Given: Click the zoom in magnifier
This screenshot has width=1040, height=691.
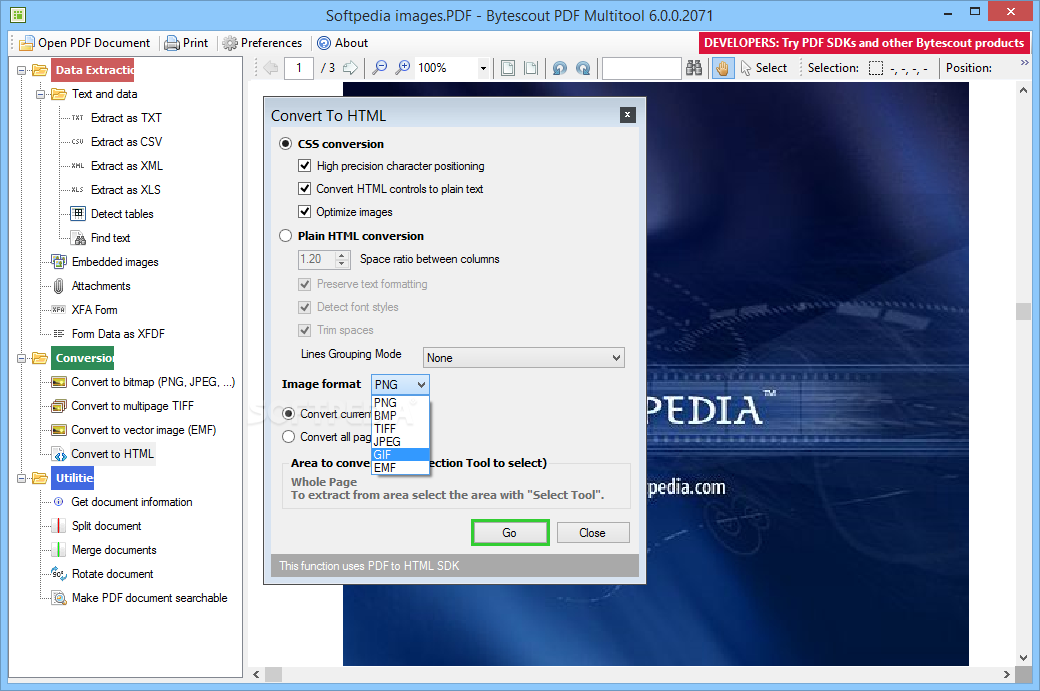Looking at the screenshot, I should tap(403, 68).
